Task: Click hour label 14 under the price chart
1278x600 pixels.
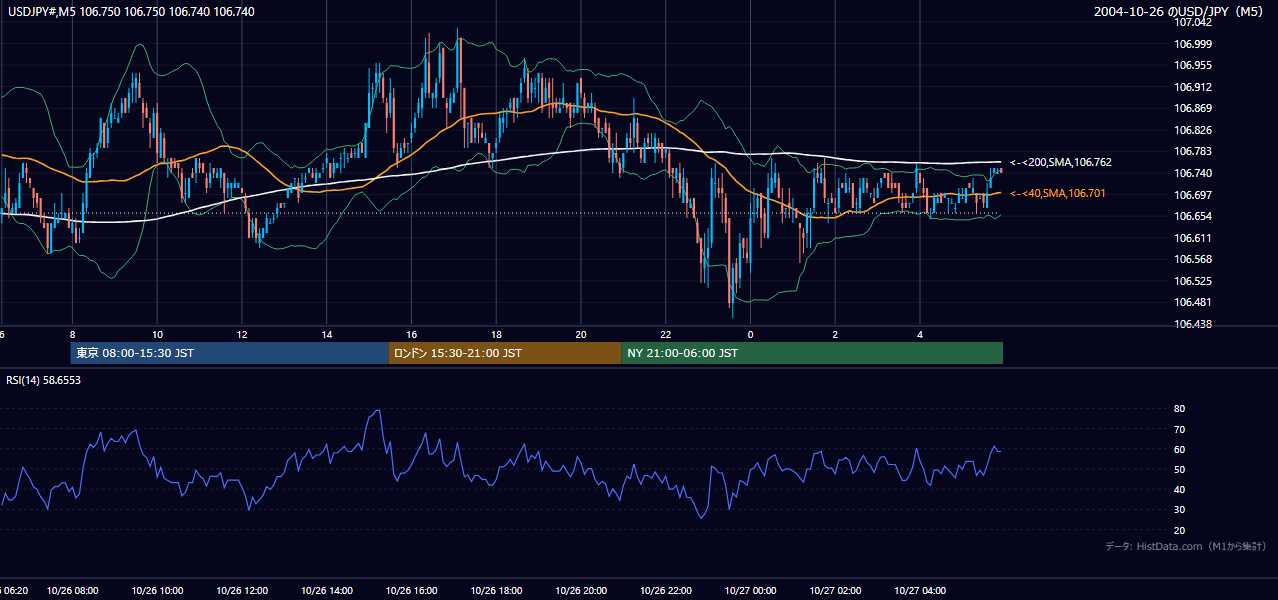Action: coord(327,335)
